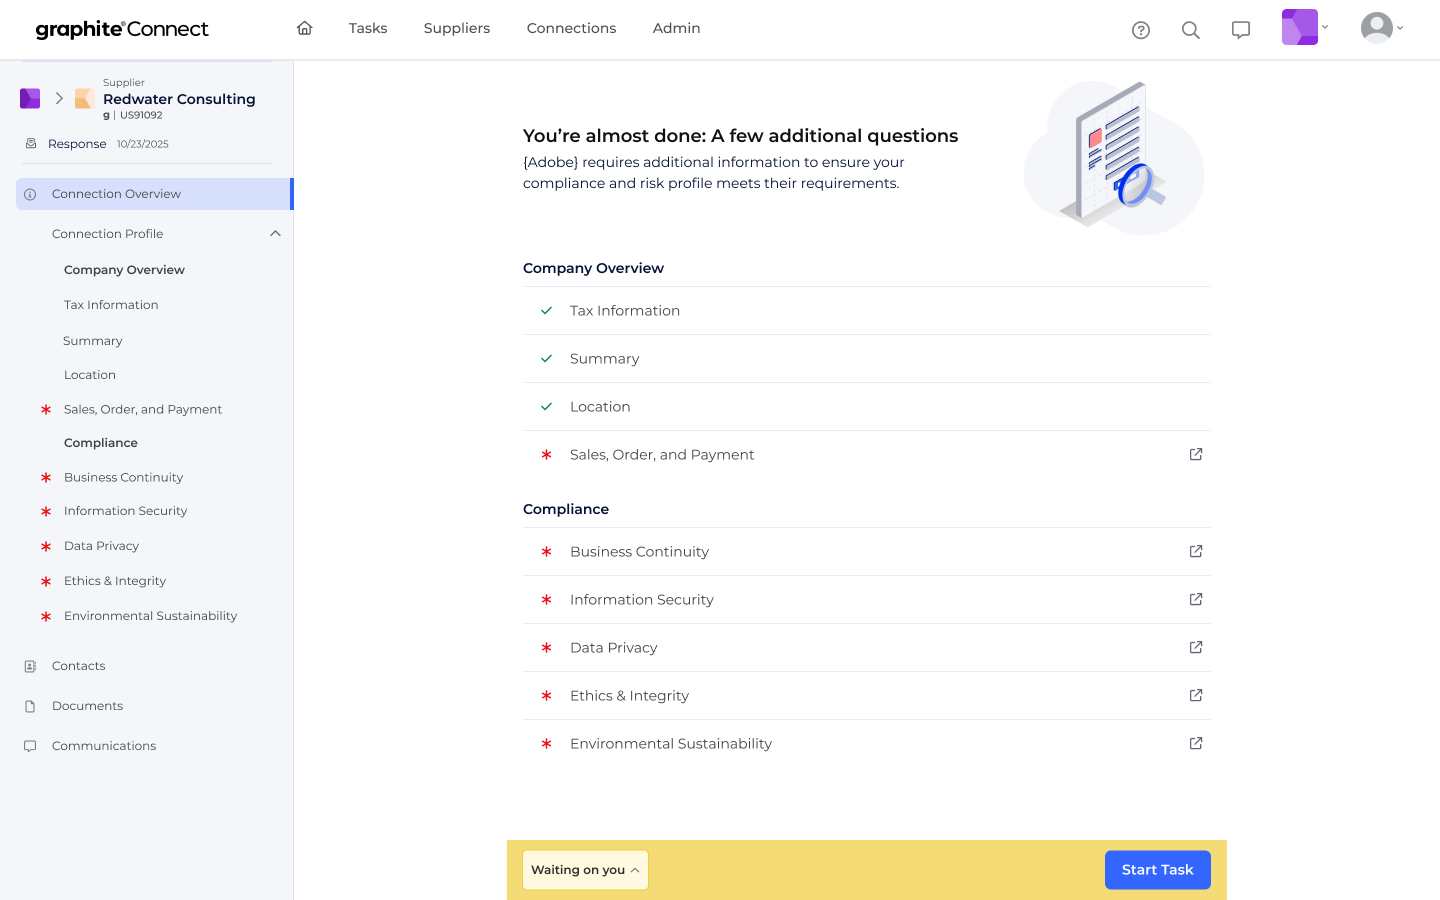Image resolution: width=1440 pixels, height=900 pixels.
Task: Open the help question mark icon
Action: [1141, 30]
